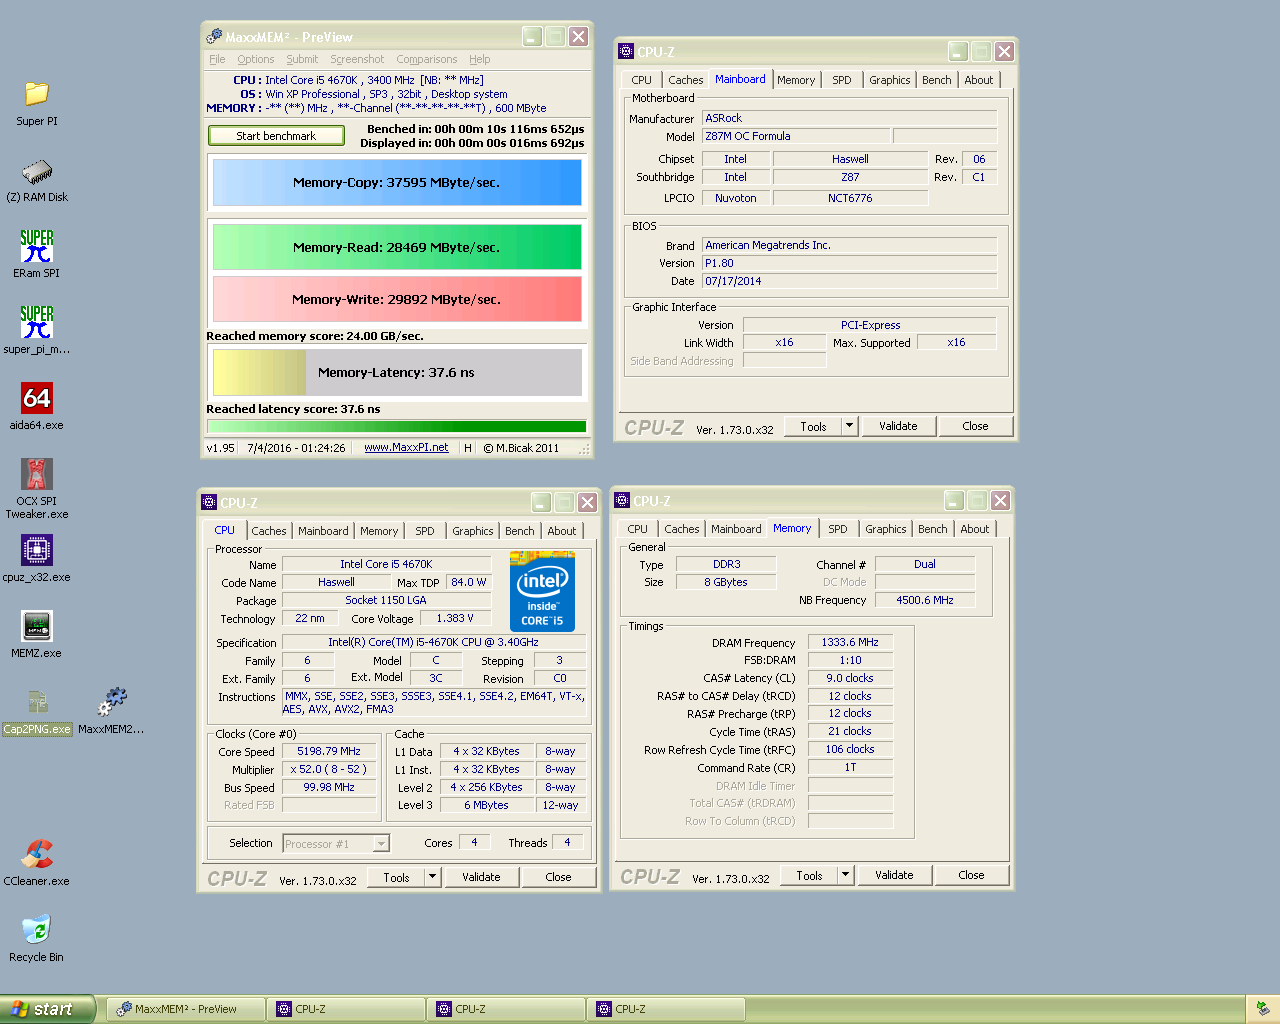Click the BIOS date 07/17/2014 value
The height and width of the screenshot is (1024, 1280).
849,281
